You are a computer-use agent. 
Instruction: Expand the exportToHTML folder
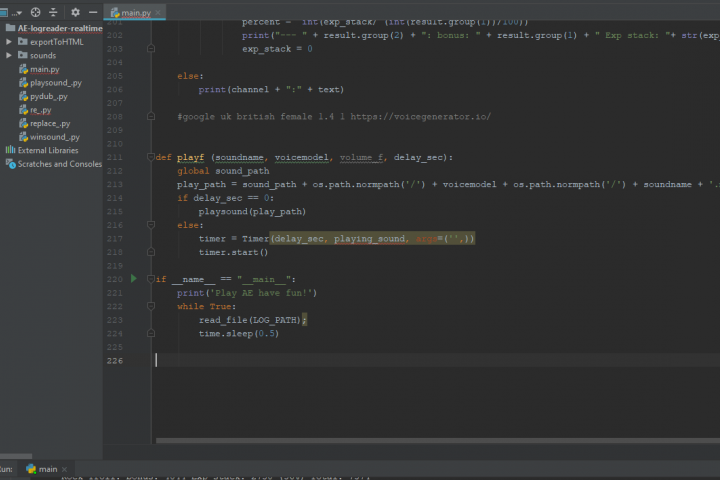click(x=9, y=42)
